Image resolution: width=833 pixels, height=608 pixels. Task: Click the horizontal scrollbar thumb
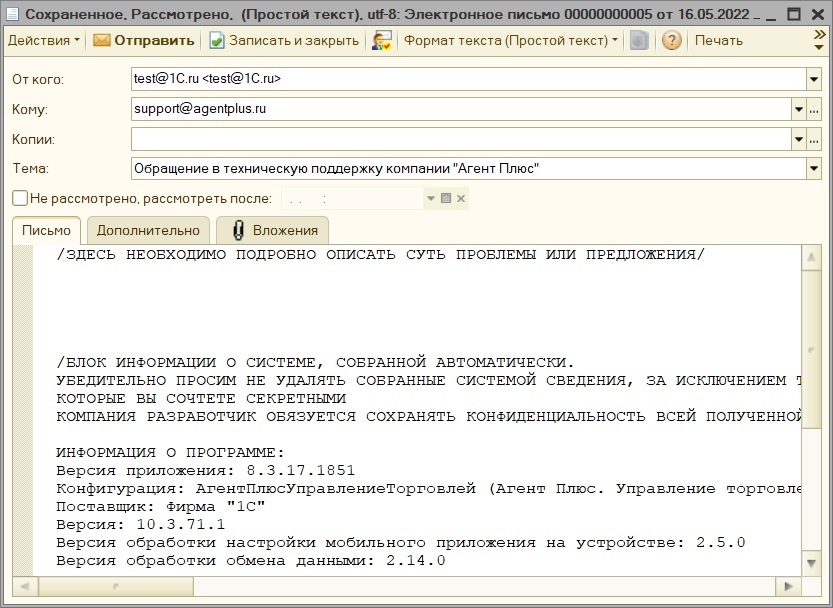click(116, 586)
